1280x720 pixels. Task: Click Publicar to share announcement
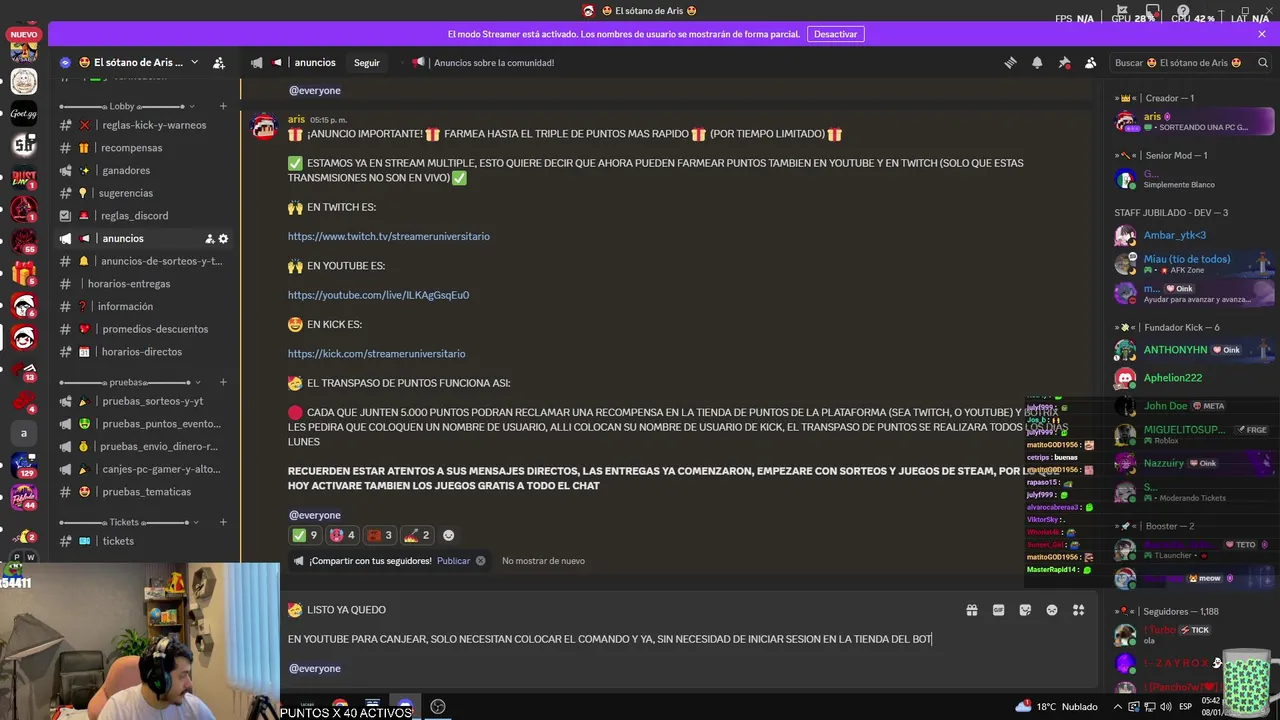click(453, 561)
